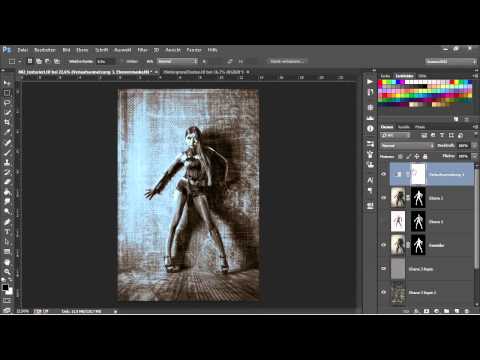480x360 pixels.
Task: Show the hidden Ebene 1 layer
Action: (384, 221)
